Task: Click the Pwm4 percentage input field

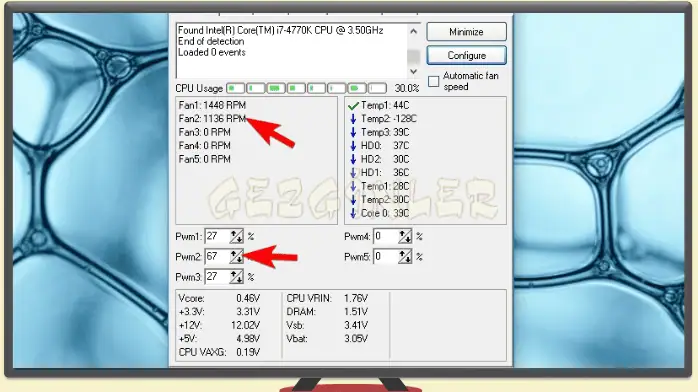Action: (386, 236)
